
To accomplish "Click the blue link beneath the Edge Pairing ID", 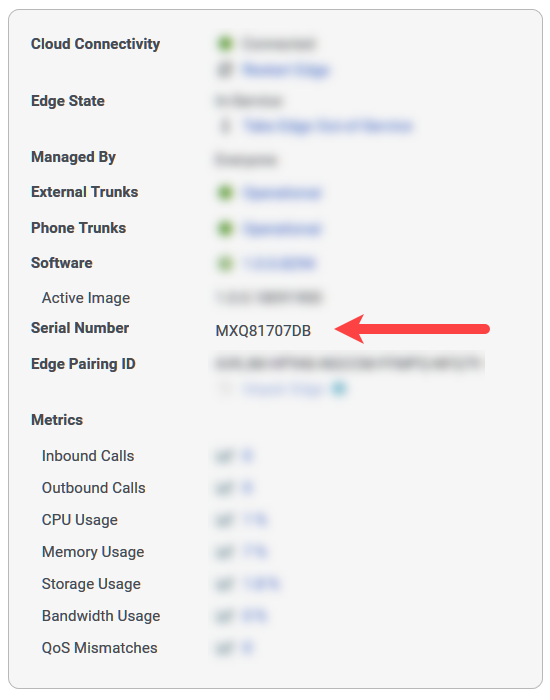I will pos(283,389).
